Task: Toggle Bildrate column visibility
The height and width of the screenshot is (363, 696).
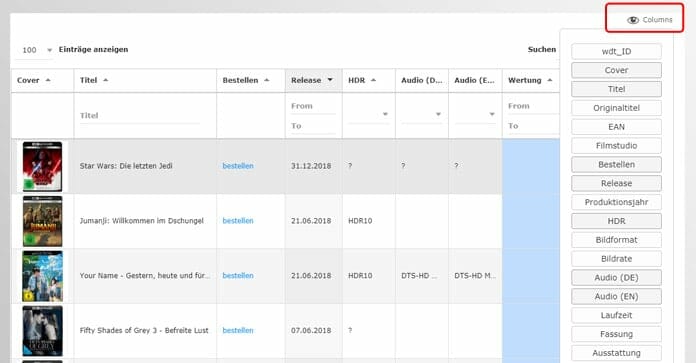Action: coord(616,259)
